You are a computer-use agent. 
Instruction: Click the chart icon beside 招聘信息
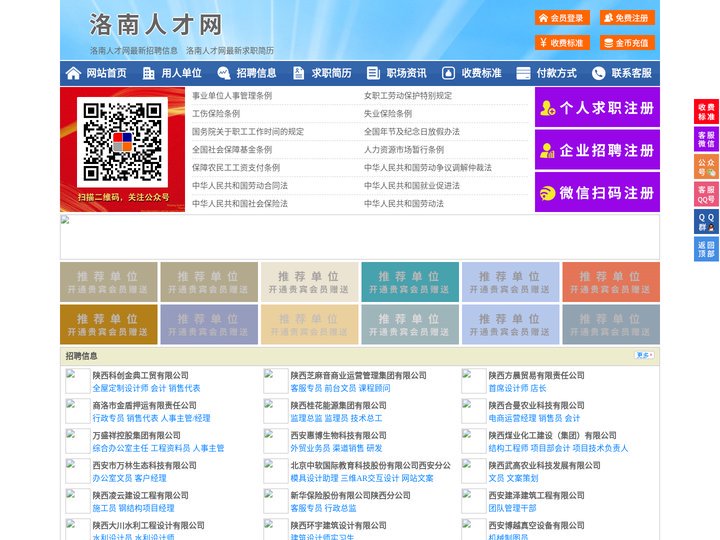(224, 73)
